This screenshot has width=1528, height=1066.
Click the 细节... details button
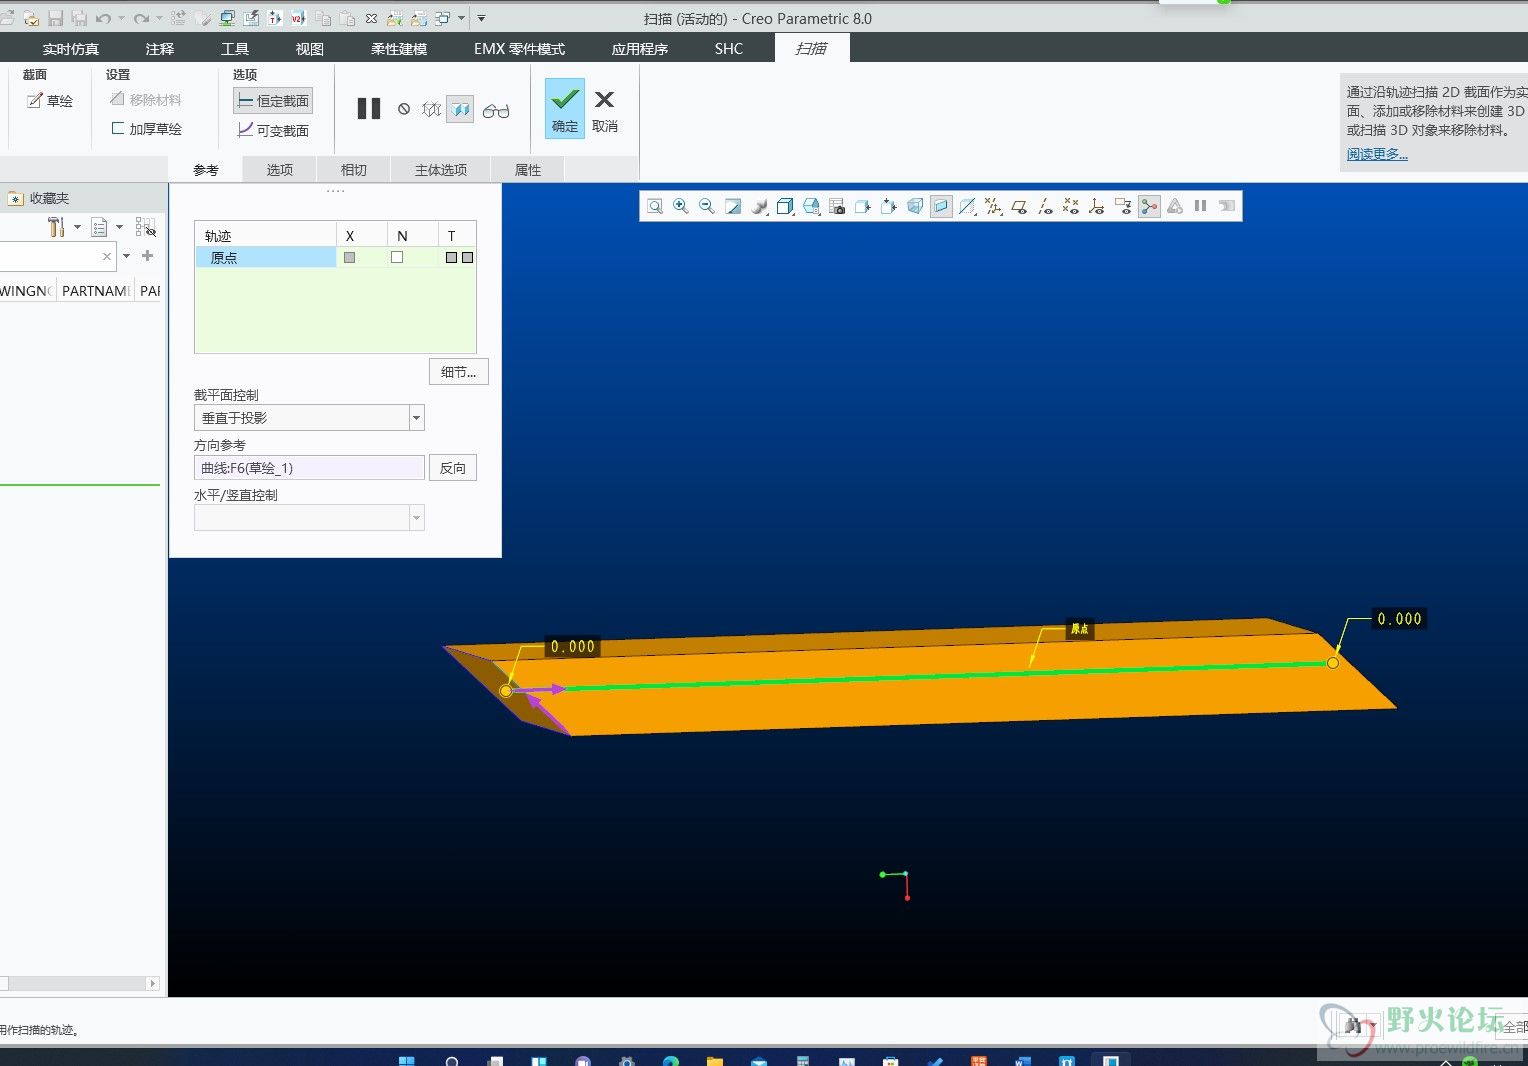pos(459,372)
